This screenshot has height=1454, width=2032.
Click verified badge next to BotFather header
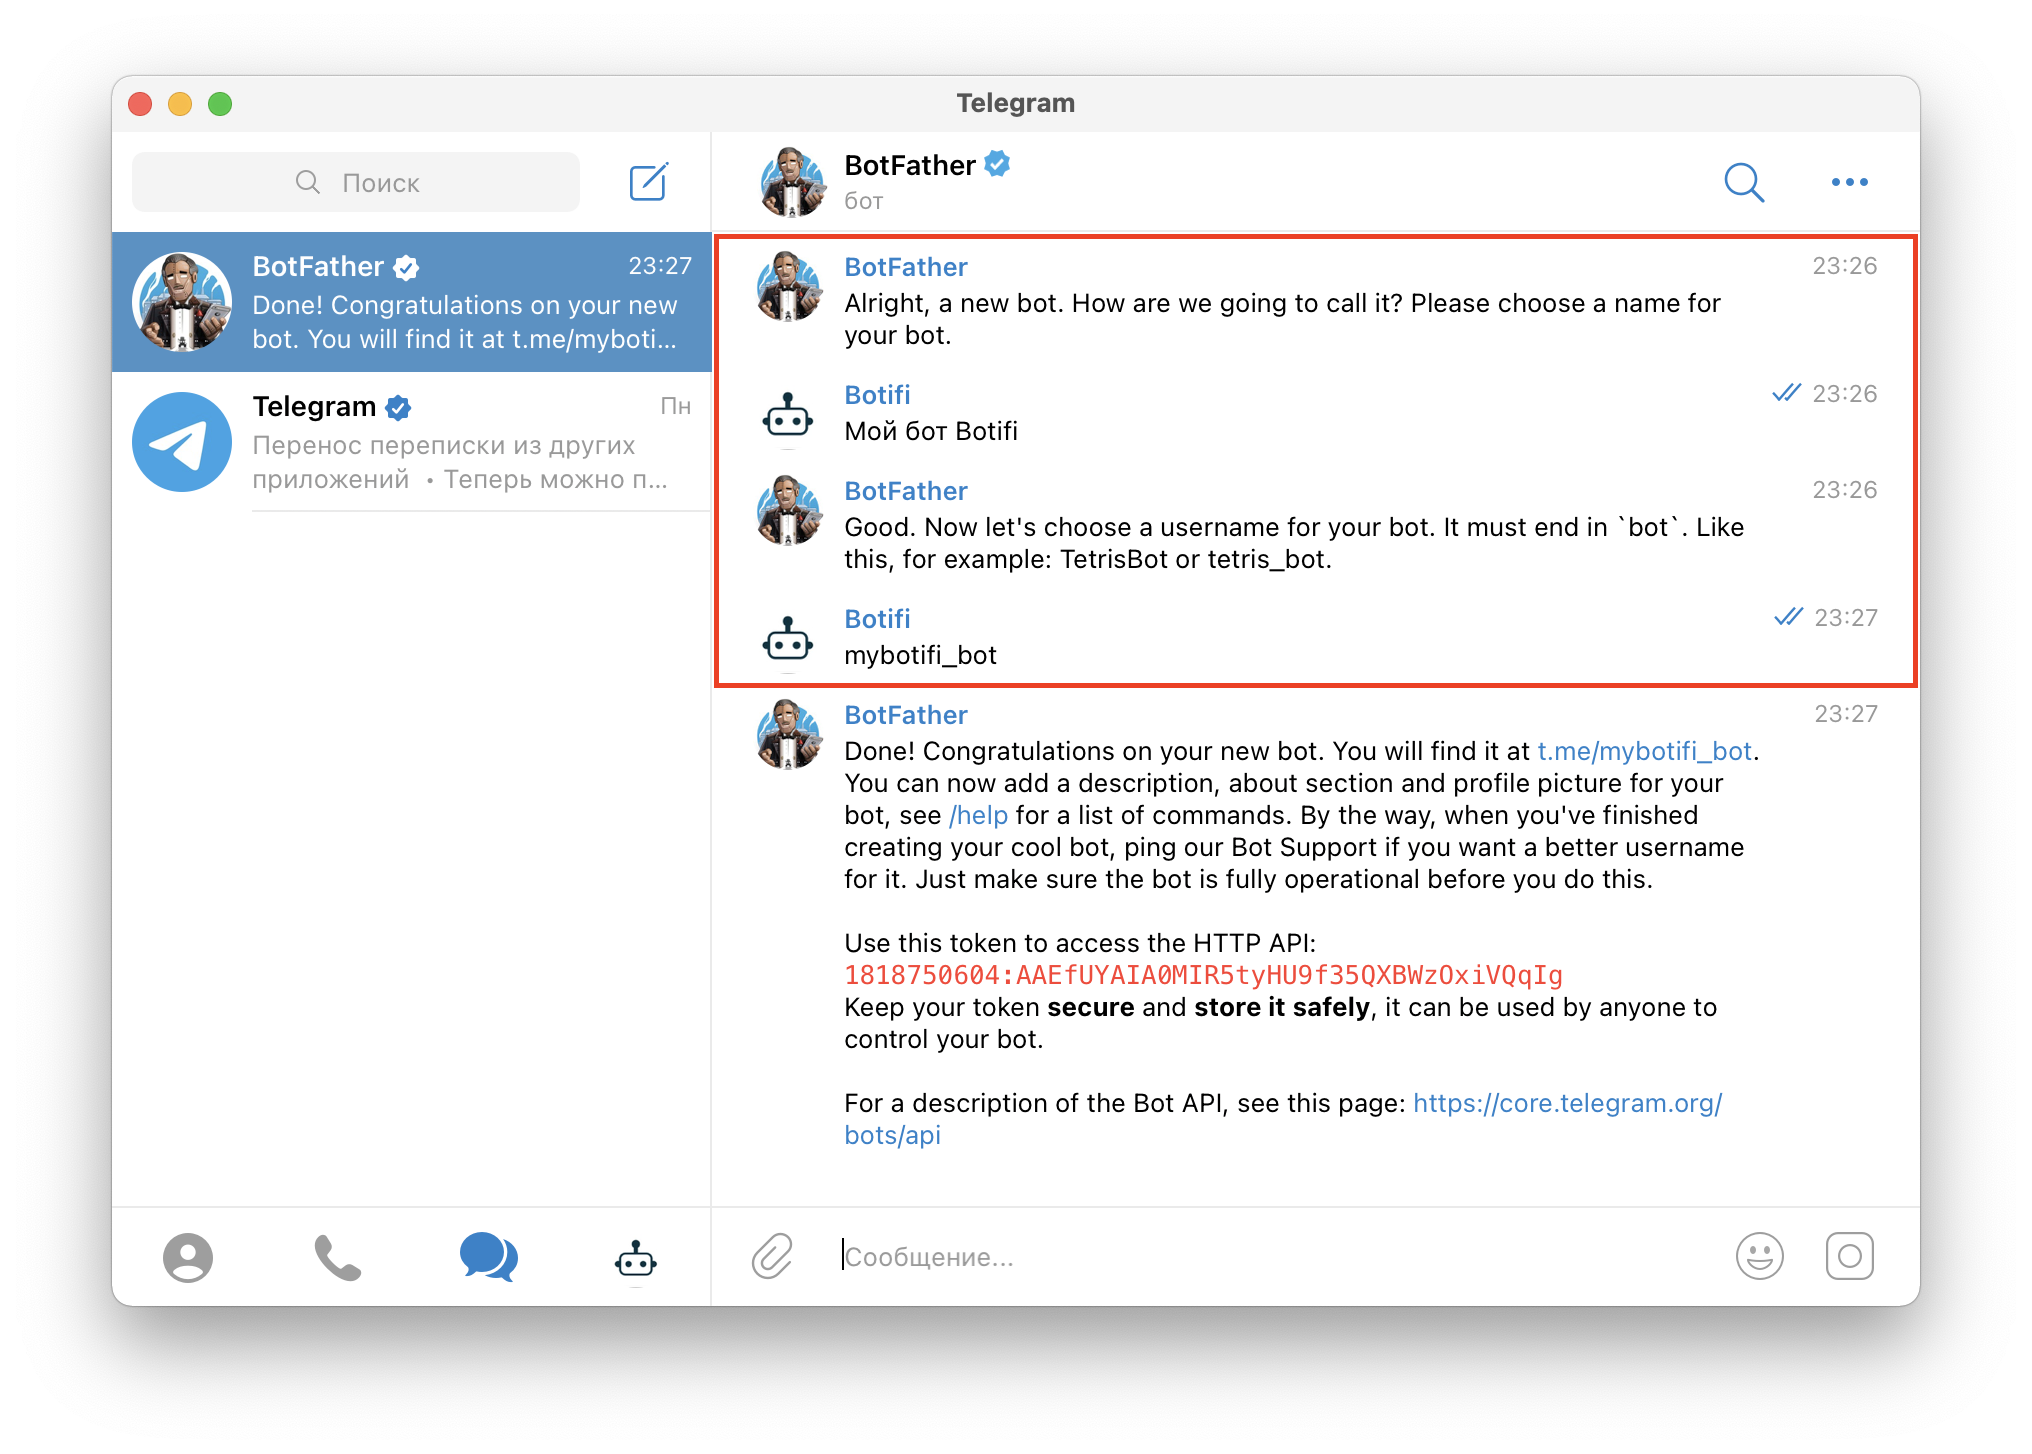[x=997, y=164]
